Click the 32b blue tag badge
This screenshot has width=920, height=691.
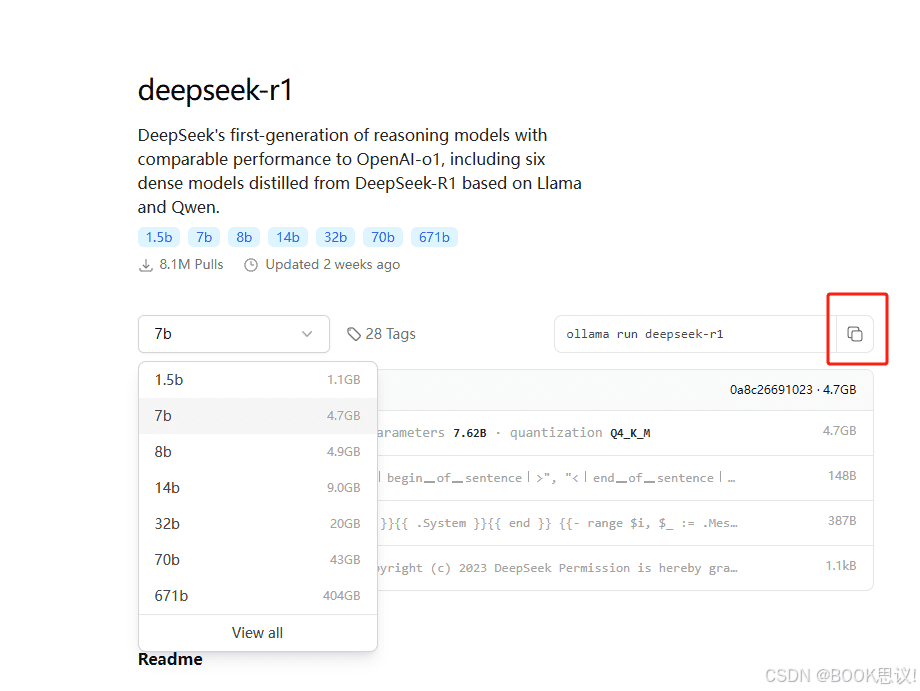pos(336,237)
